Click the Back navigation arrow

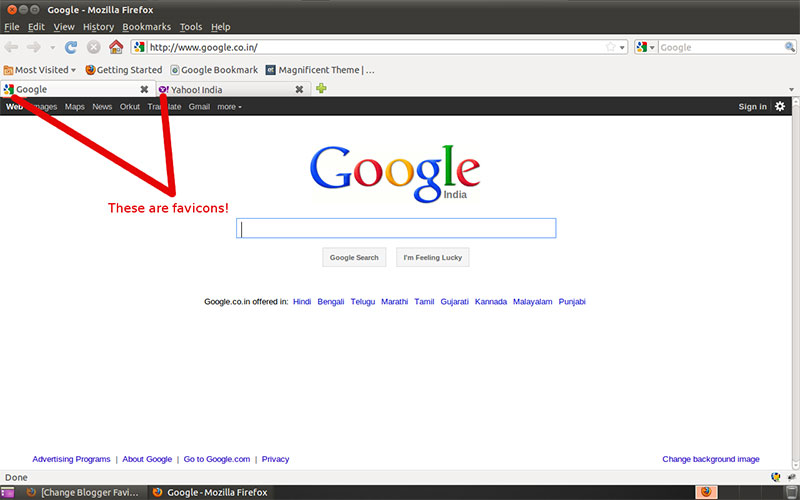coord(11,47)
